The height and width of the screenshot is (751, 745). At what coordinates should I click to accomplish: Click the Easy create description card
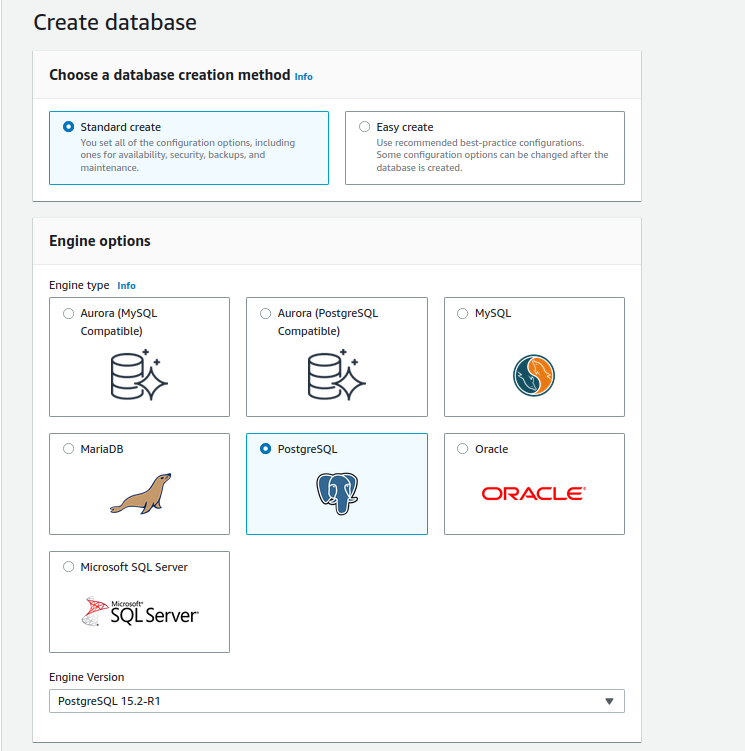[x=485, y=148]
